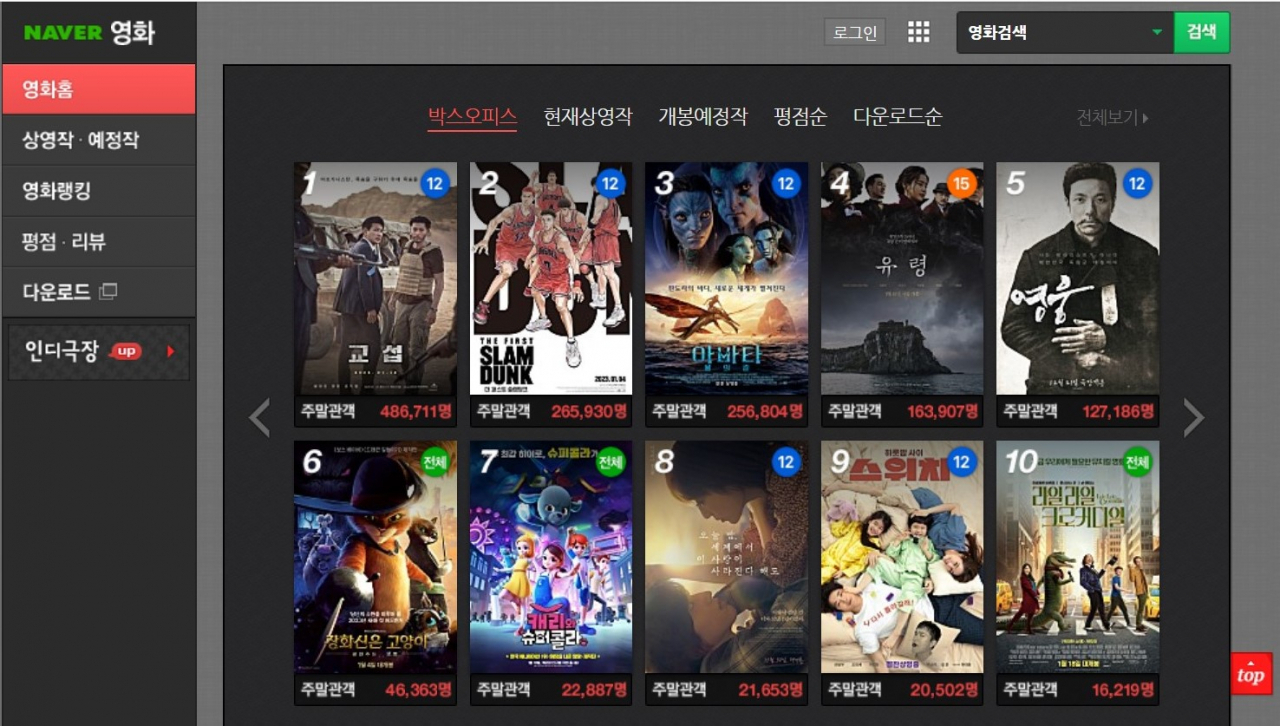The image size is (1280, 726).
Task: Click weekend audience count 256,804명
Action: coord(765,411)
